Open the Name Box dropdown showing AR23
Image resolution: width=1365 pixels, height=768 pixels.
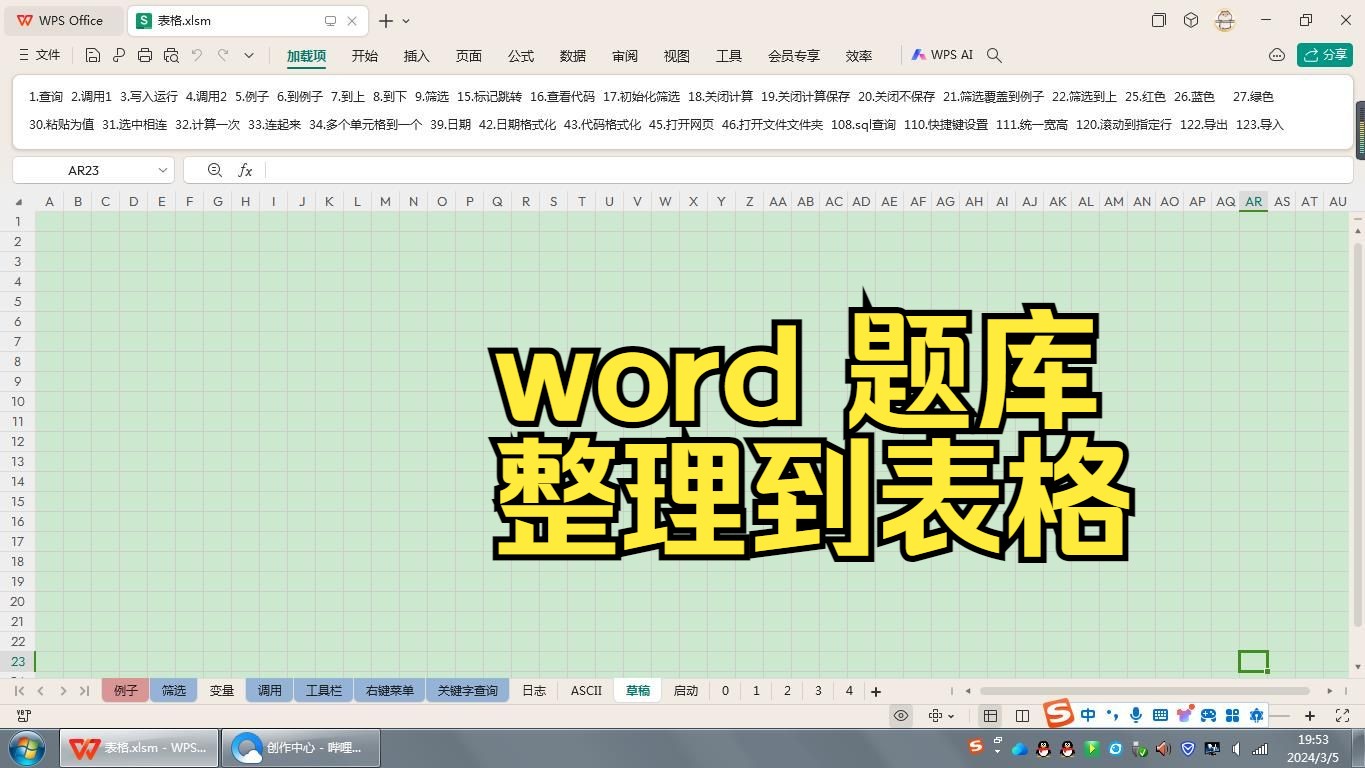click(162, 170)
